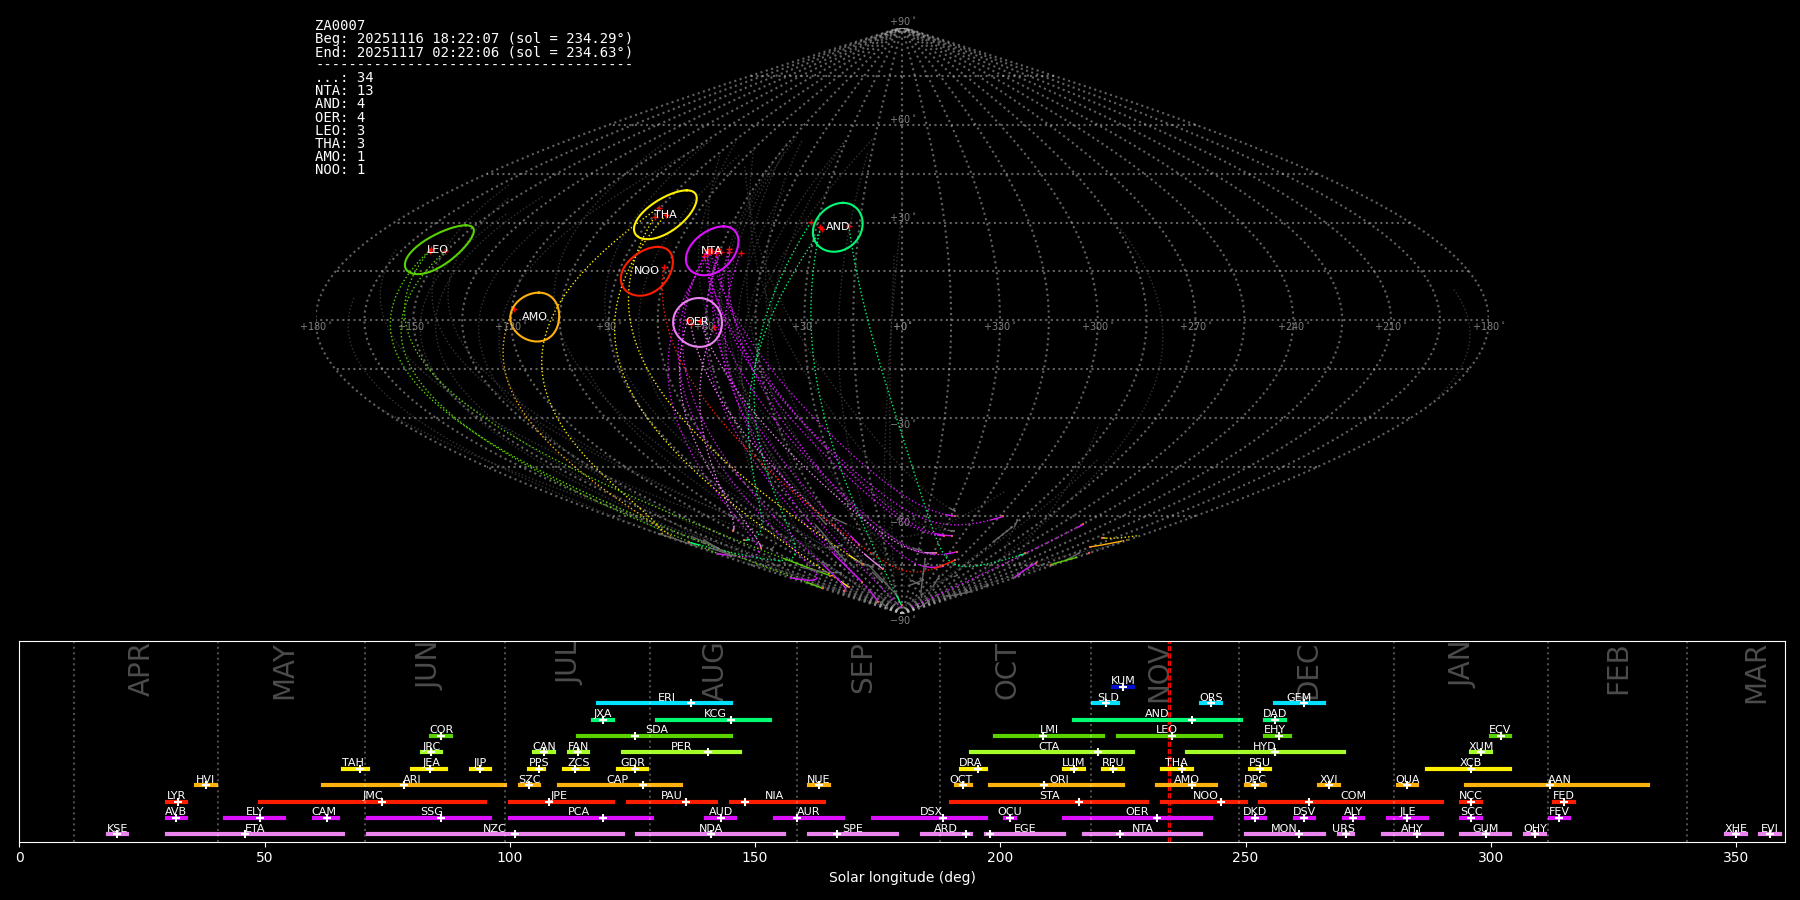The image size is (1800, 900).
Task: Click the pink OER radiant ellipse
Action: click(x=697, y=321)
